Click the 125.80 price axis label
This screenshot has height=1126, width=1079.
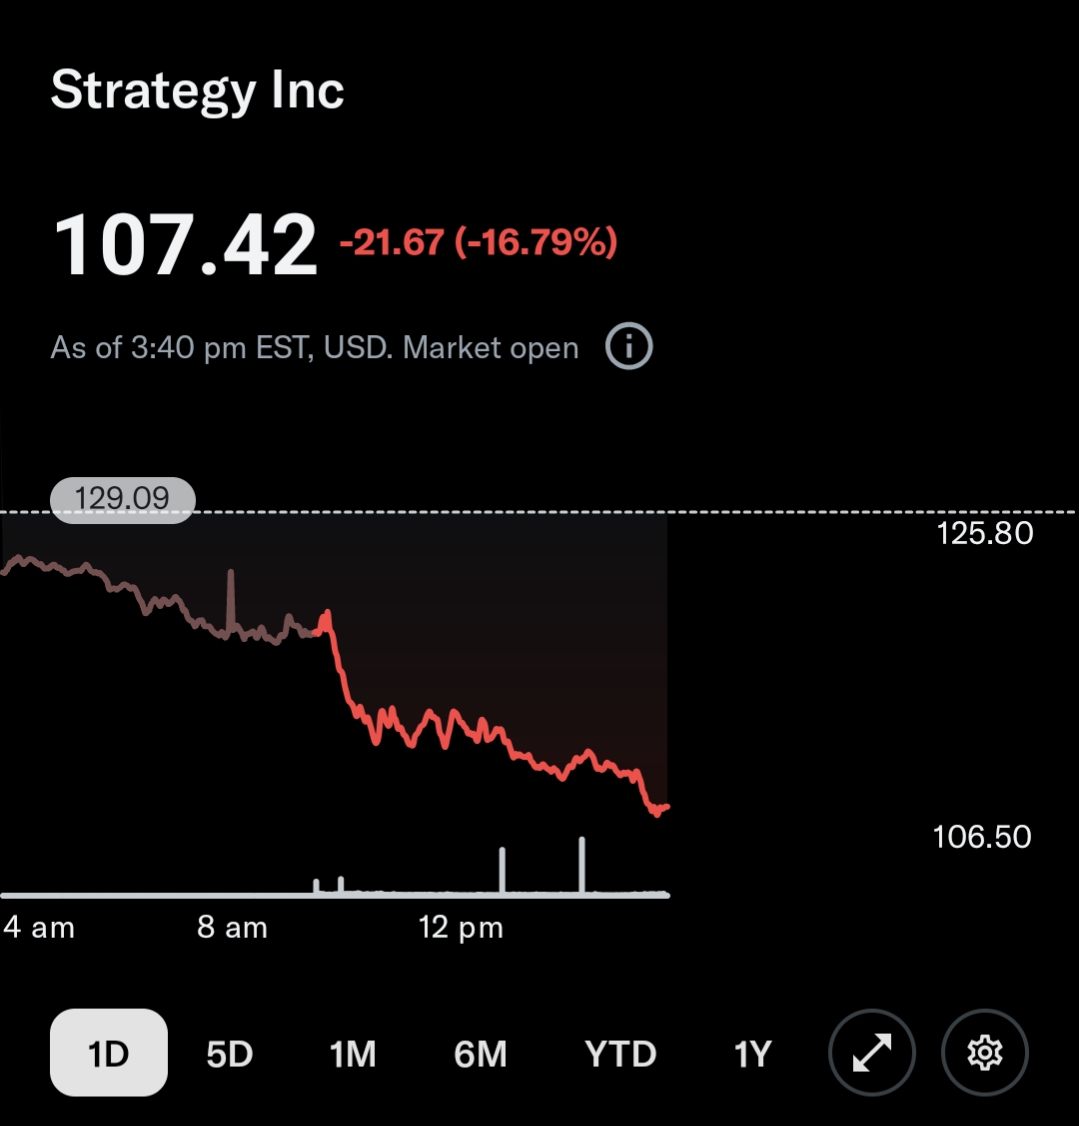point(984,533)
